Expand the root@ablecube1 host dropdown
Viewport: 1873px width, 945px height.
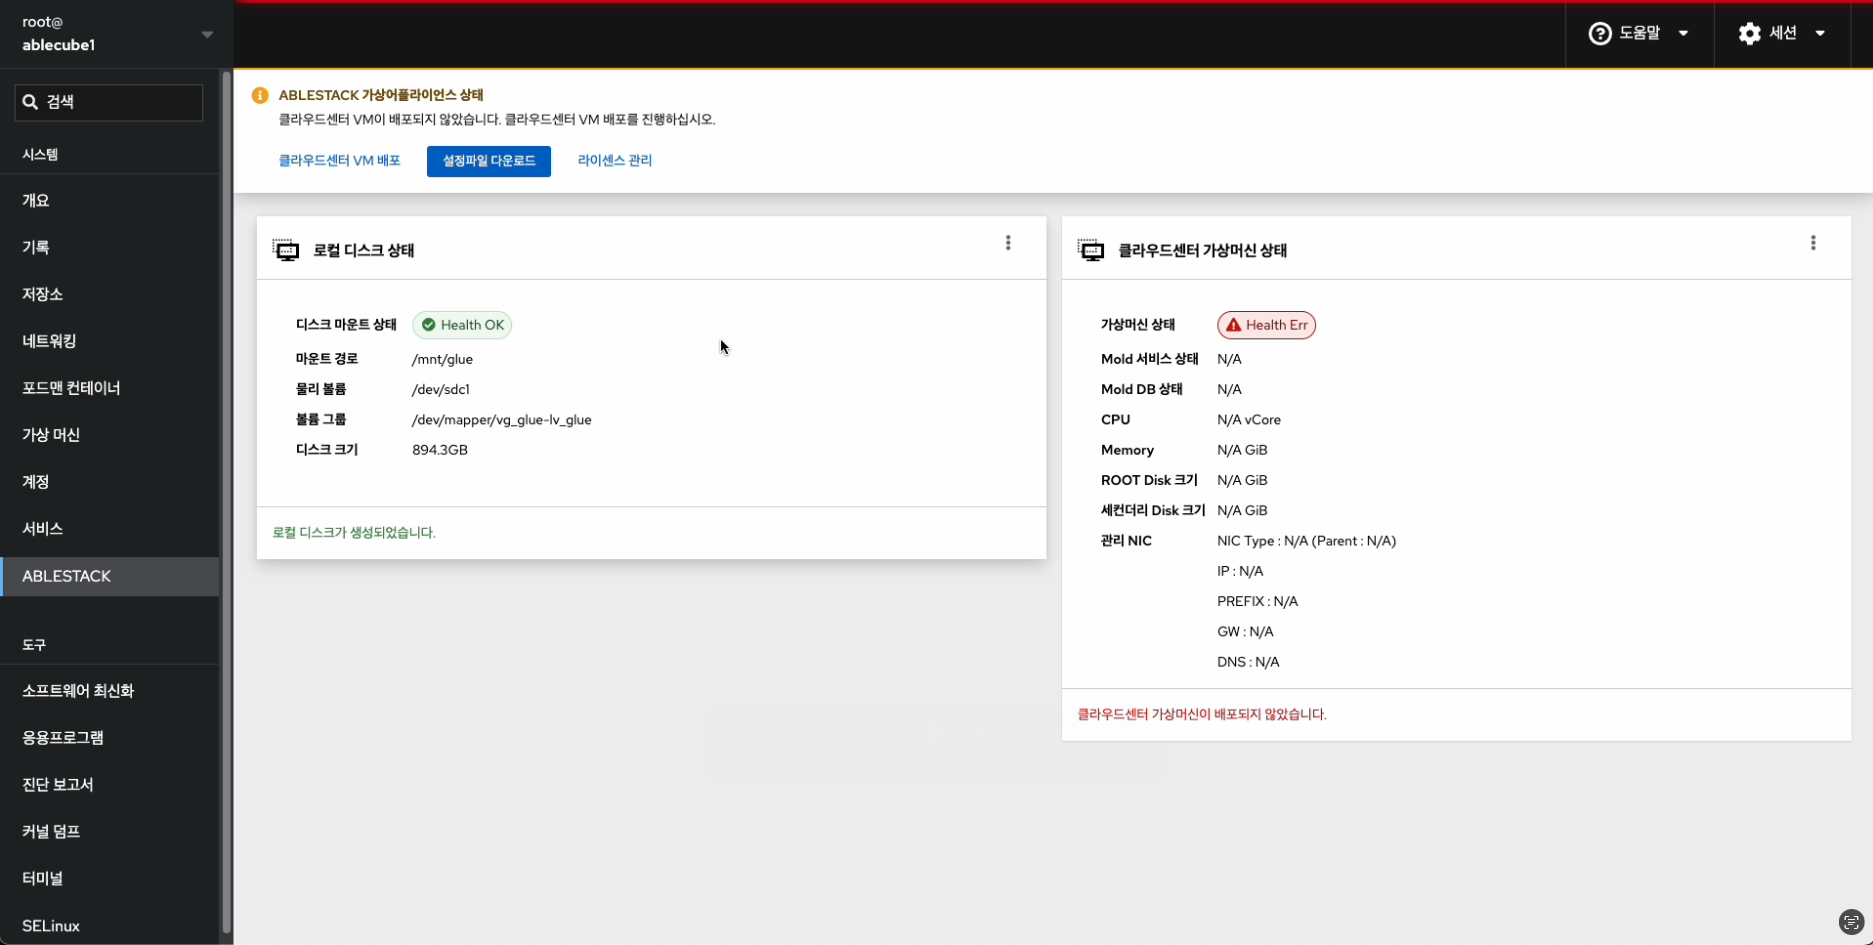coord(207,34)
